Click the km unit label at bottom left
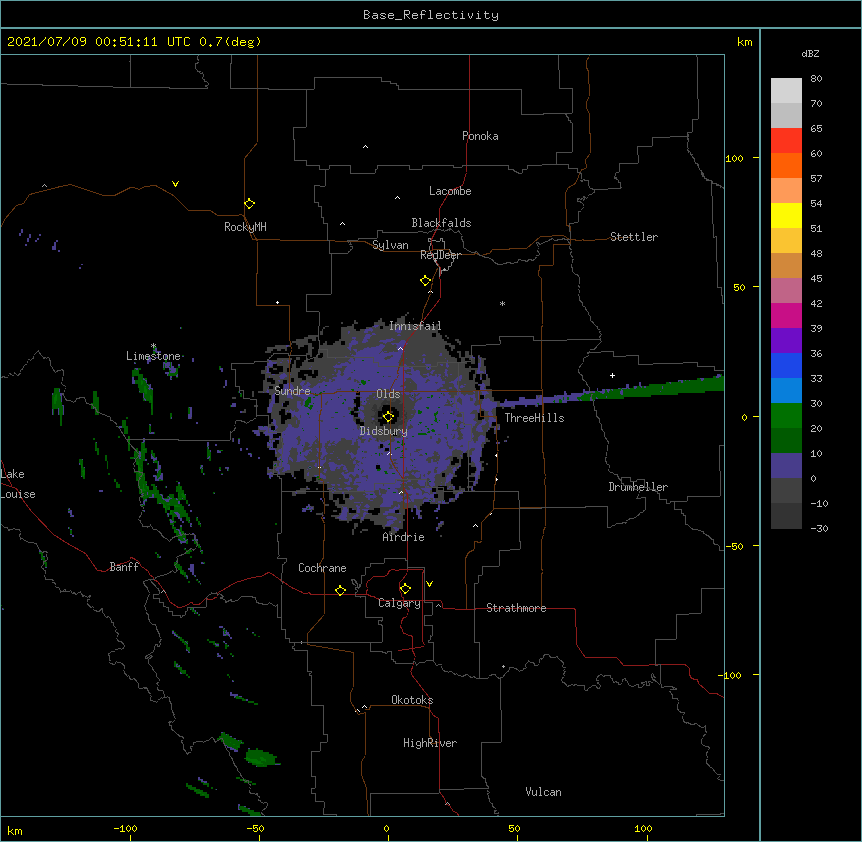Viewport: 862px width, 842px height. click(15, 830)
